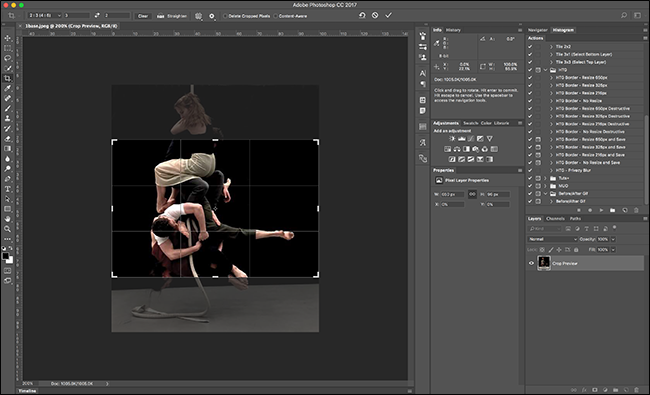Enable the Content-Aware checkbox
The image size is (650, 395).
276,16
